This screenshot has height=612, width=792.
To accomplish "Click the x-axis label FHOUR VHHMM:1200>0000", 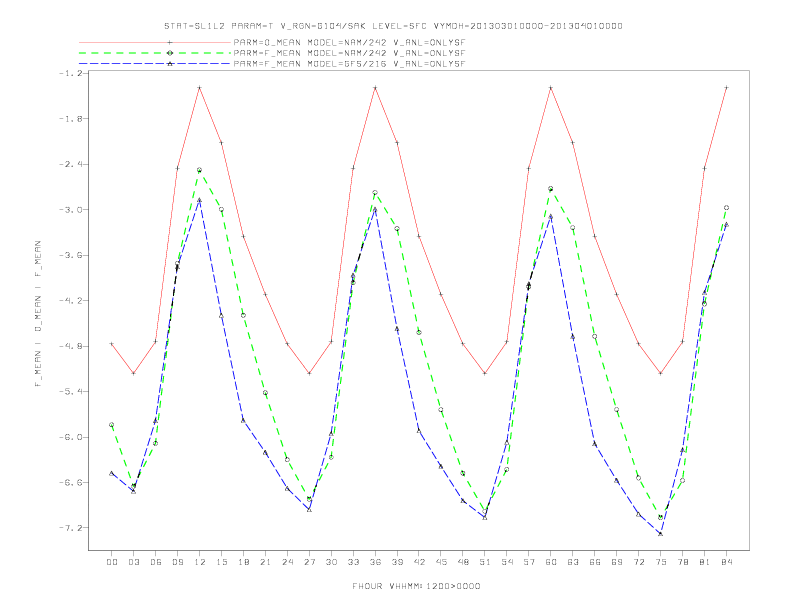I will (416, 586).
